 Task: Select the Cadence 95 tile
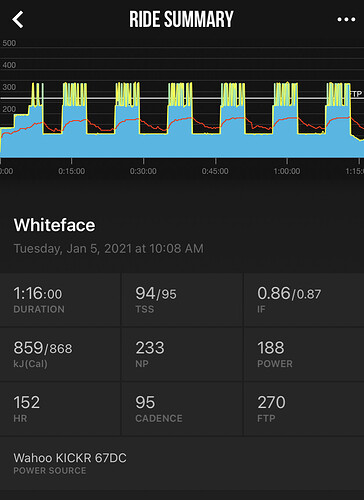click(182, 409)
